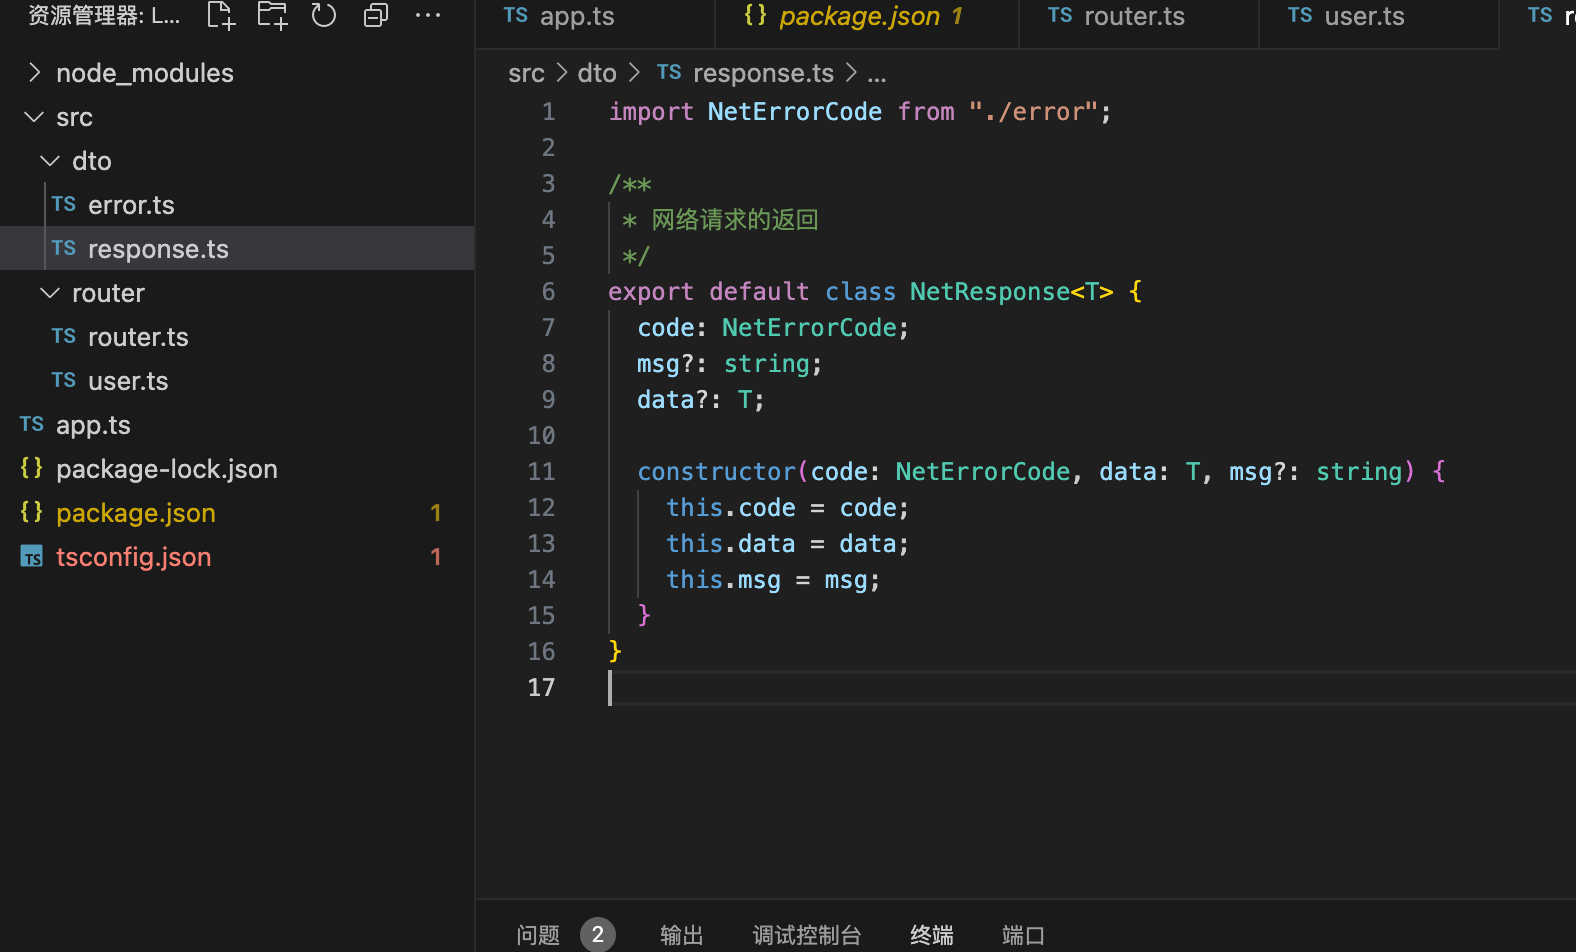Refresh the explorer file tree

(x=324, y=16)
